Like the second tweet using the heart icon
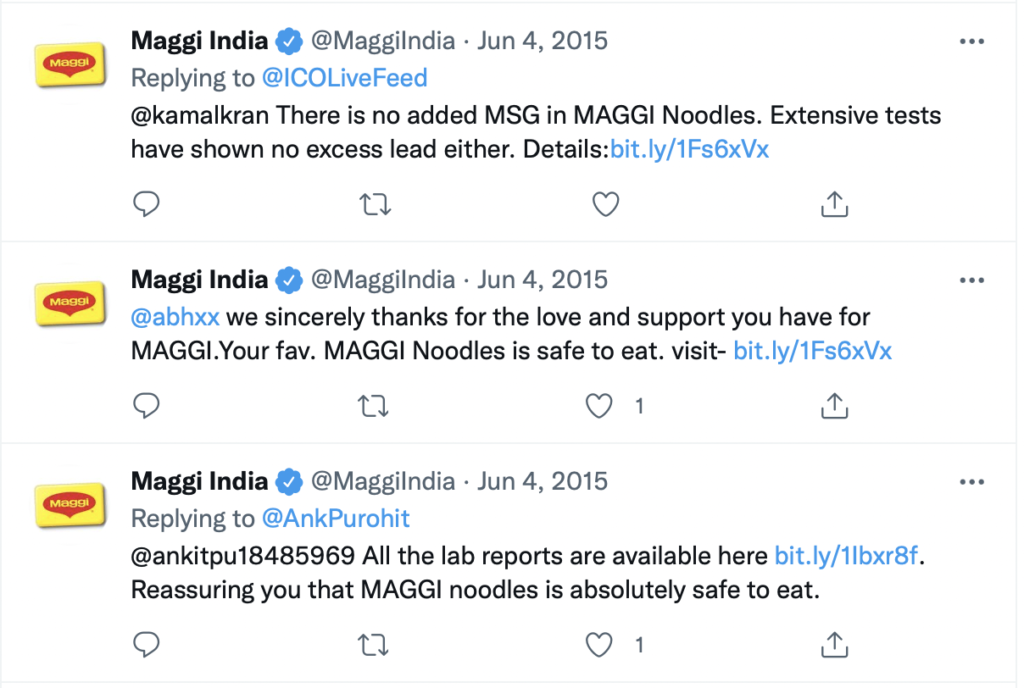This screenshot has height=688, width=1024. pyautogui.click(x=598, y=405)
